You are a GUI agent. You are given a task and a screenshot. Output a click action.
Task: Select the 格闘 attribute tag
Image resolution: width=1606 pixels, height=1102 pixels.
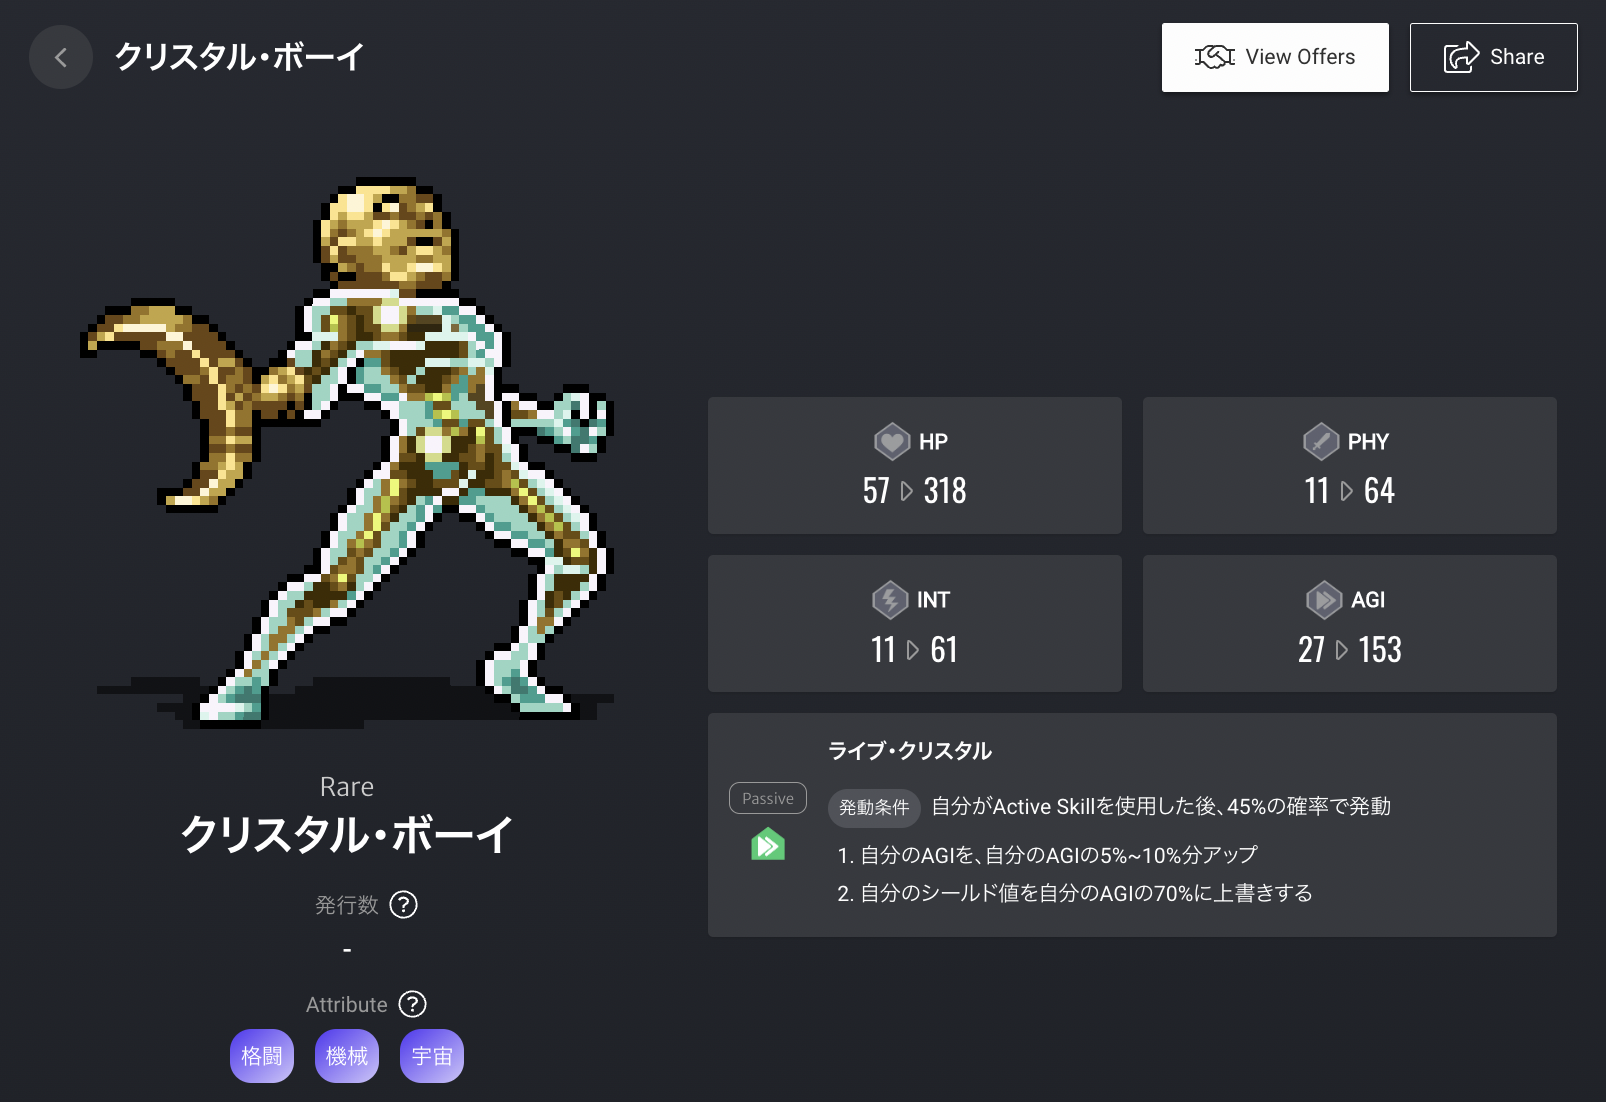coord(262,1056)
